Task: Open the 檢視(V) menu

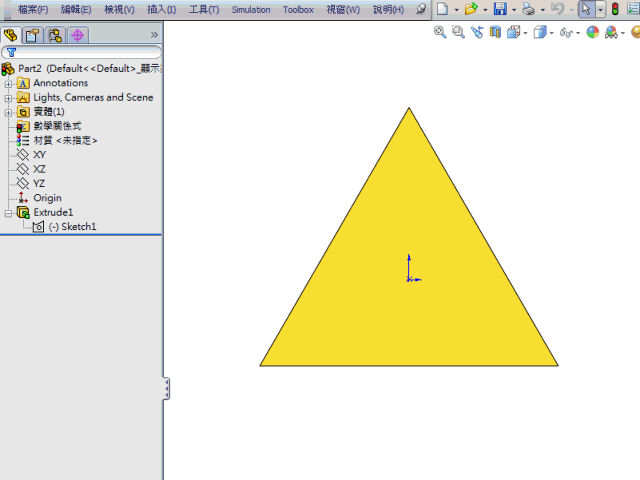Action: [119, 9]
